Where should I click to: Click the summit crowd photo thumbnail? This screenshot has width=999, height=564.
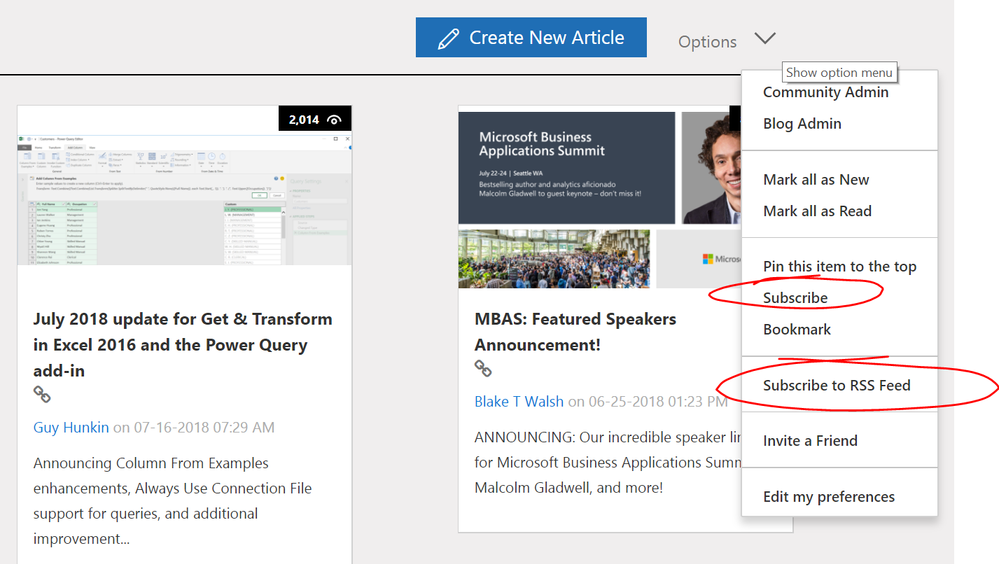click(554, 259)
